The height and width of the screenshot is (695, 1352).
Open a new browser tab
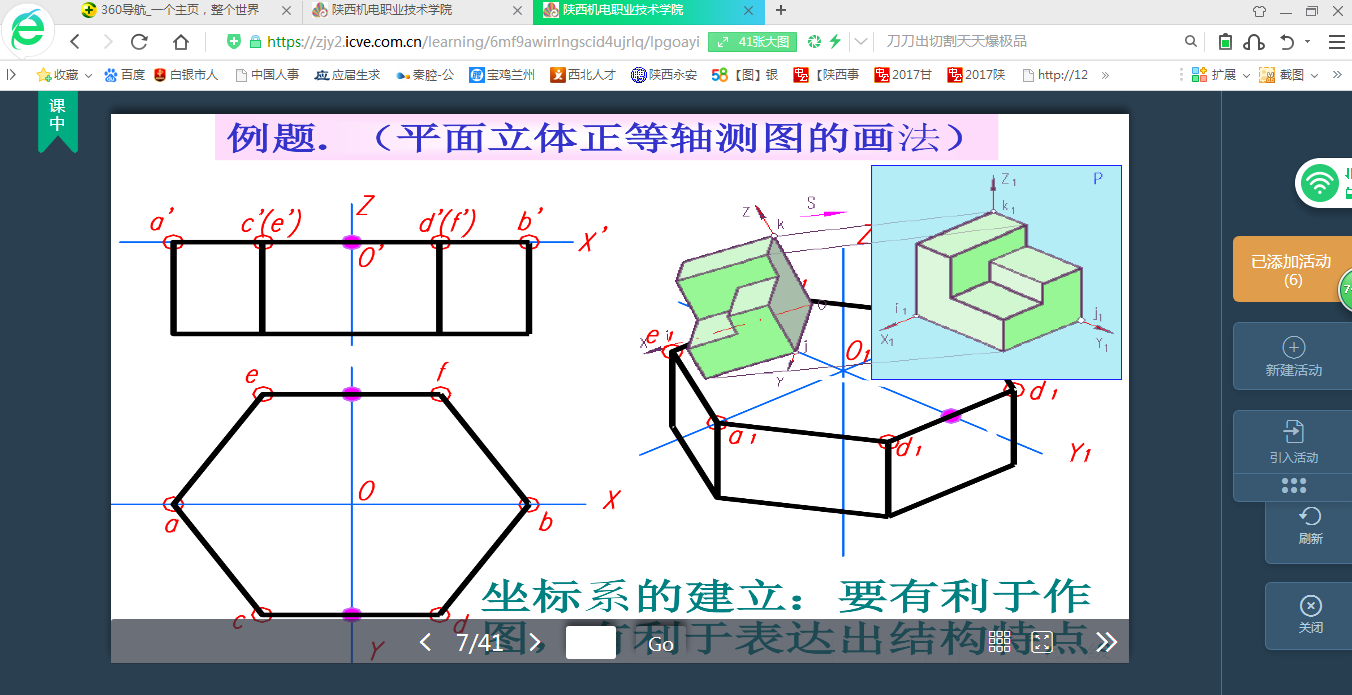[781, 10]
